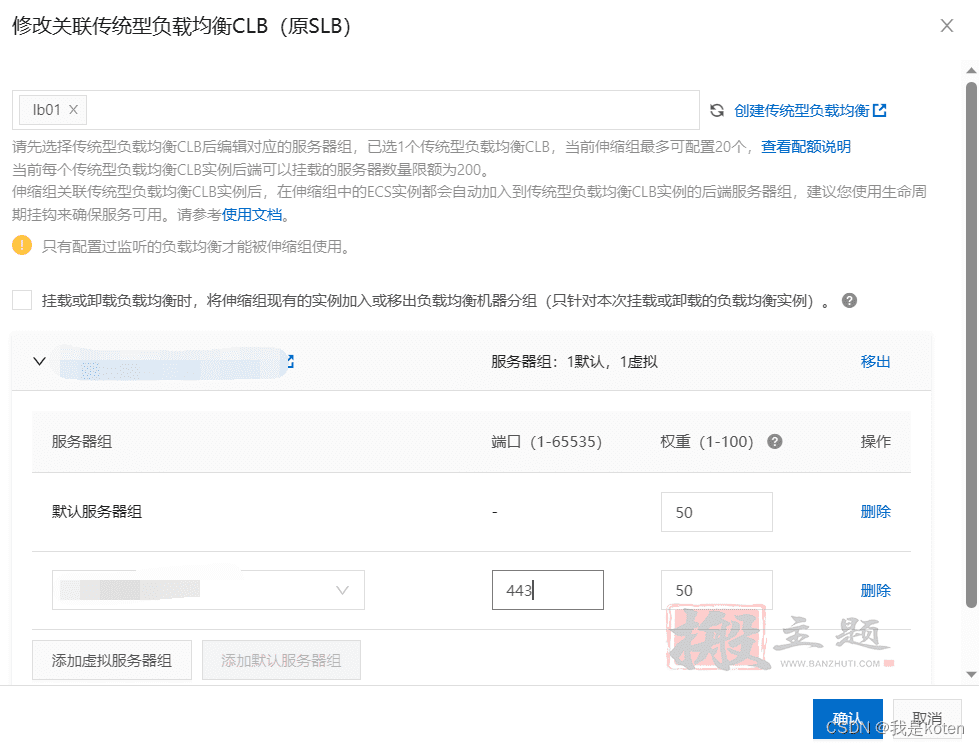Click the 操作 column header
Viewport: 979px width, 746px height.
click(875, 441)
